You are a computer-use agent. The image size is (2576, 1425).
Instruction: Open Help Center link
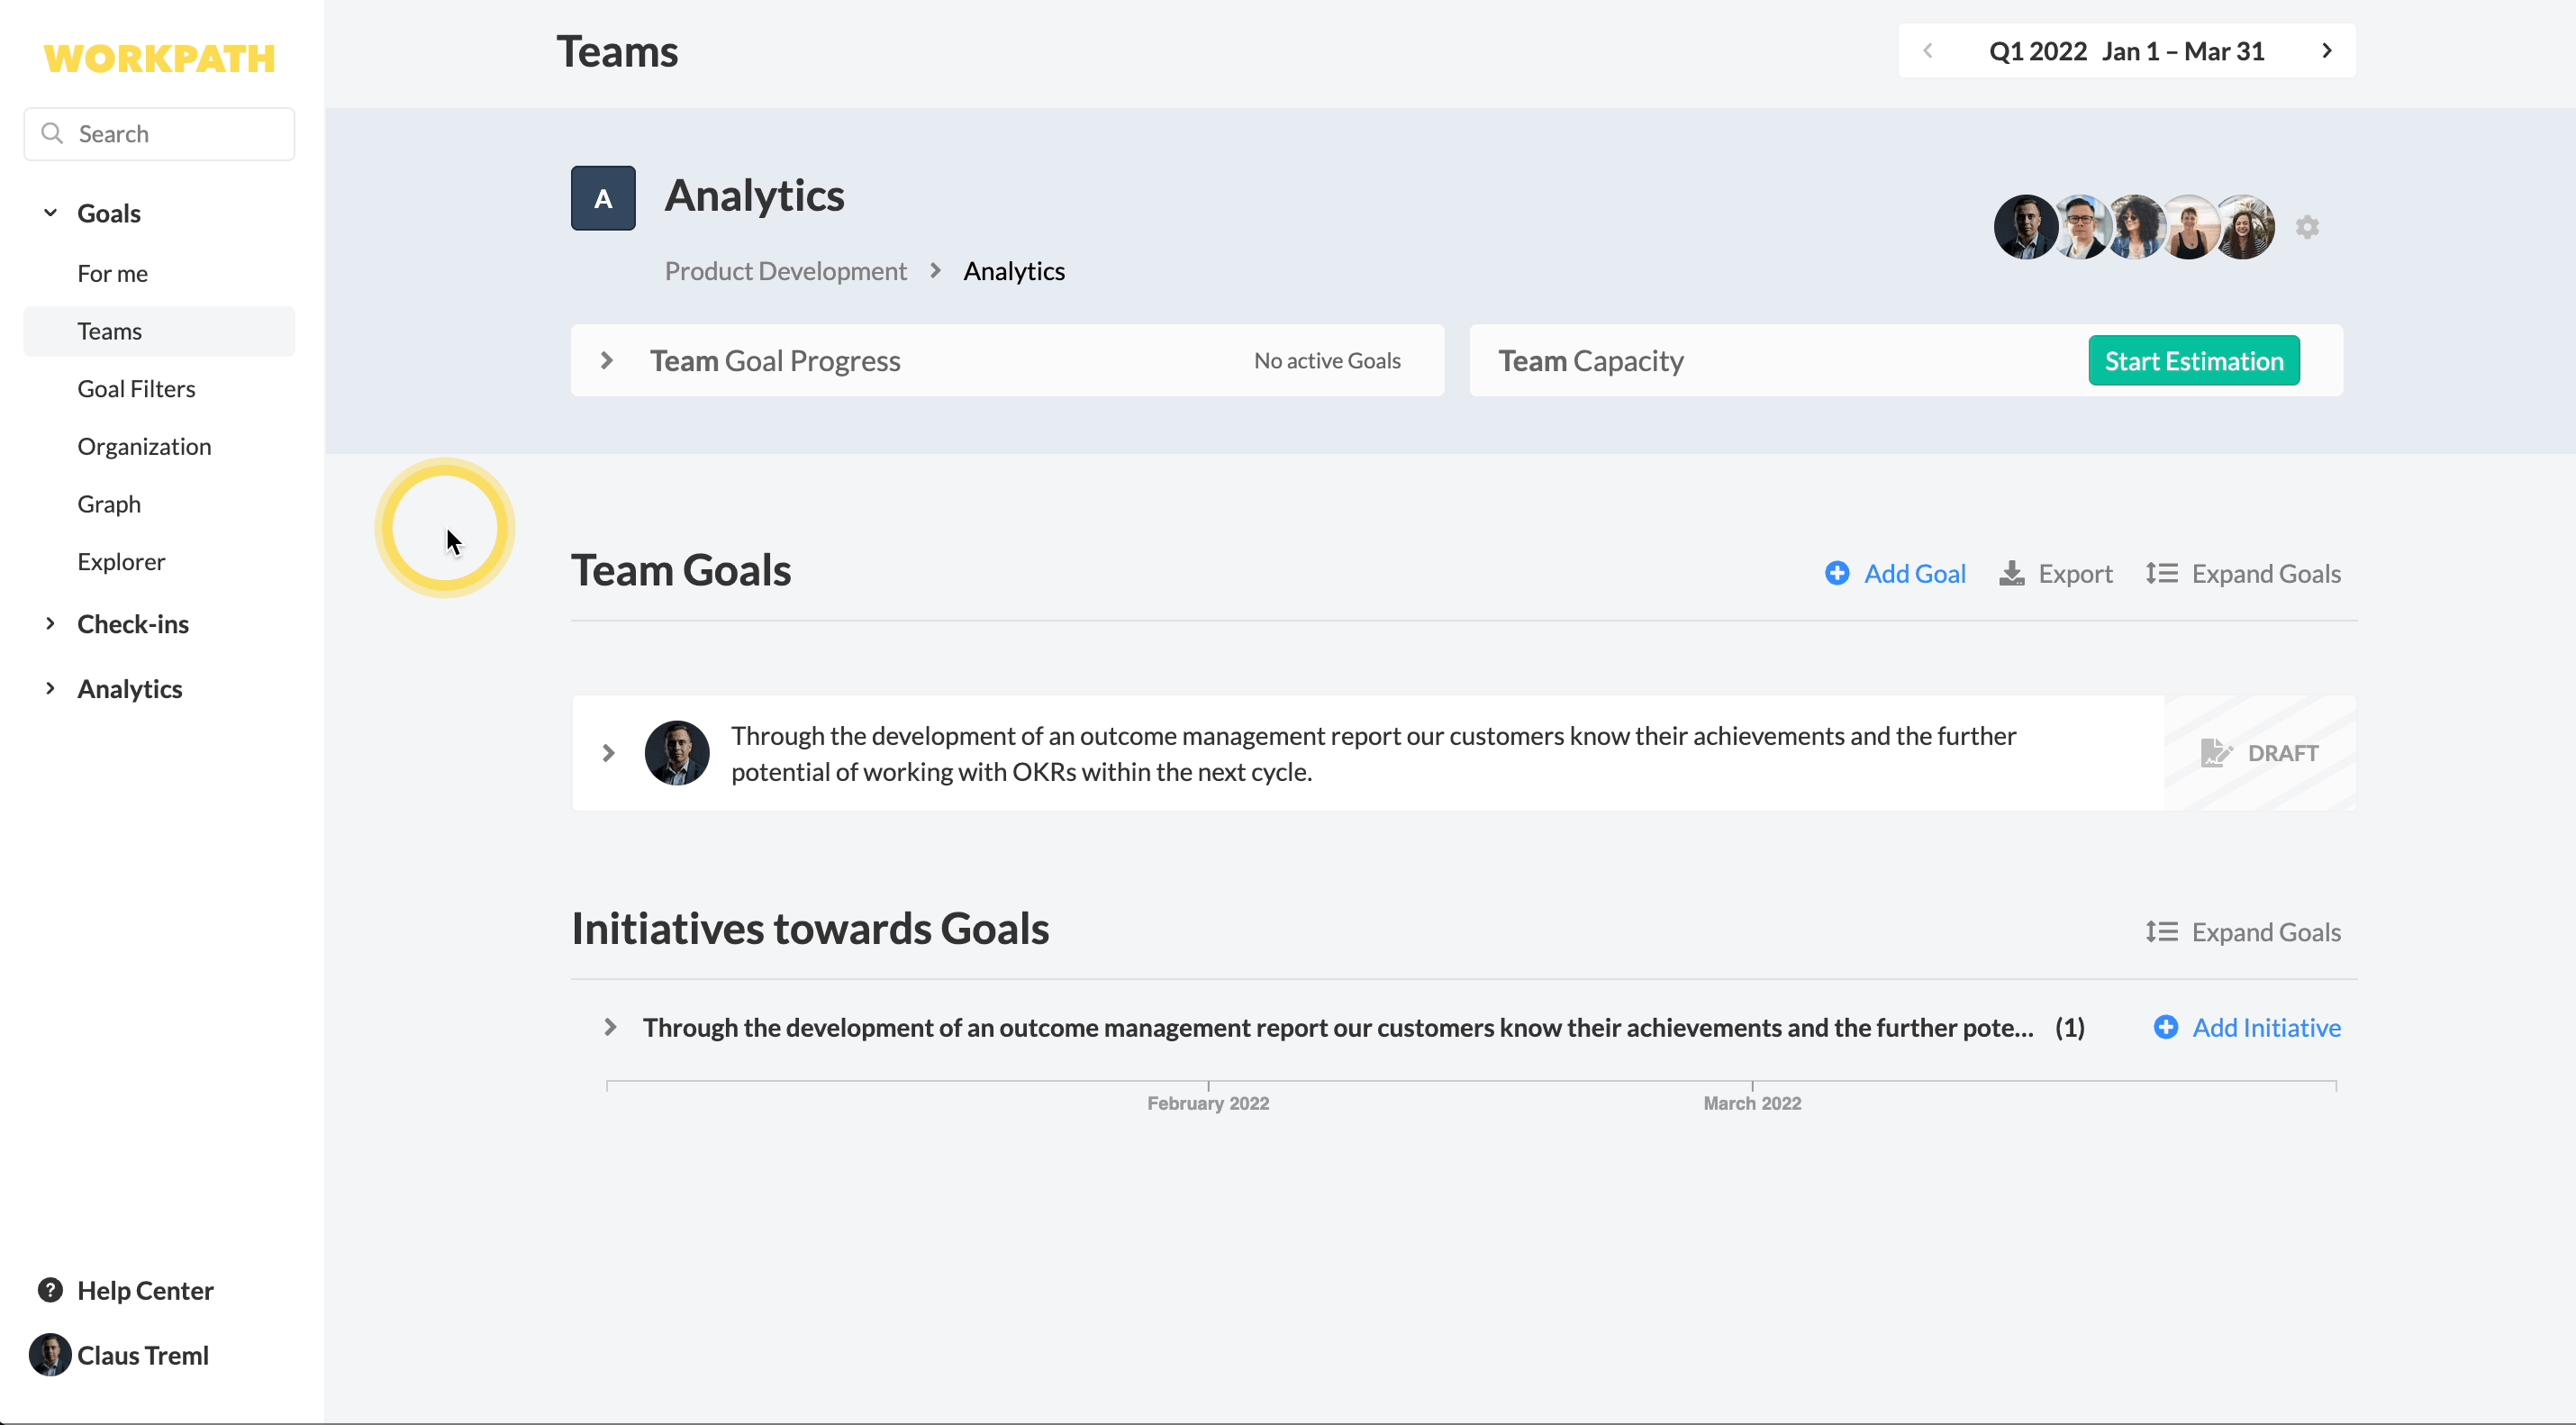[x=145, y=1290]
